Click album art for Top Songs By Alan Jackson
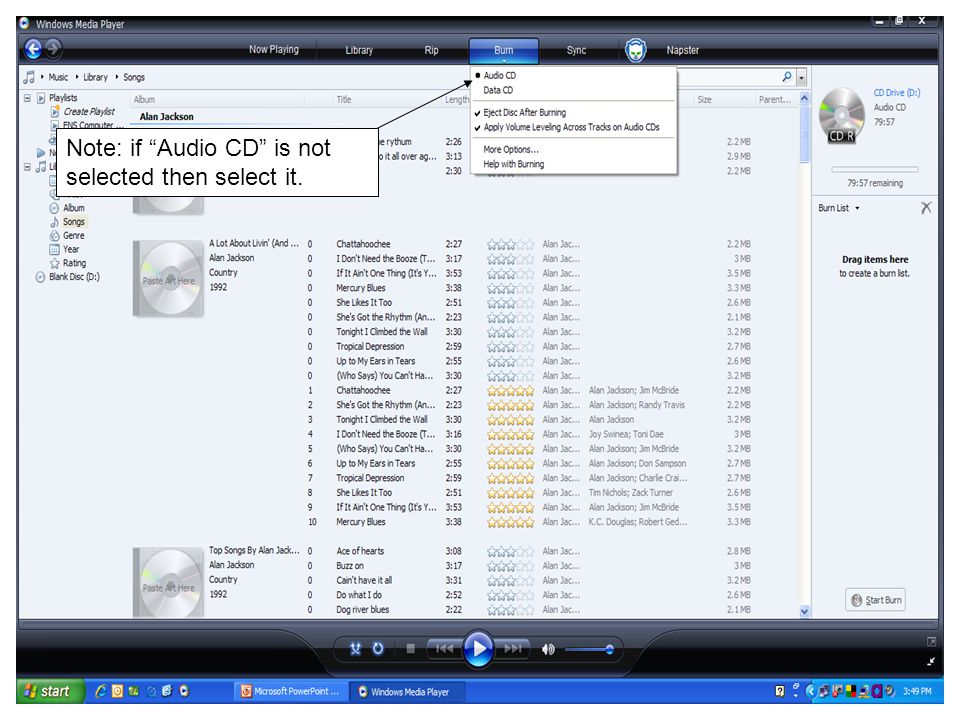 tap(168, 582)
